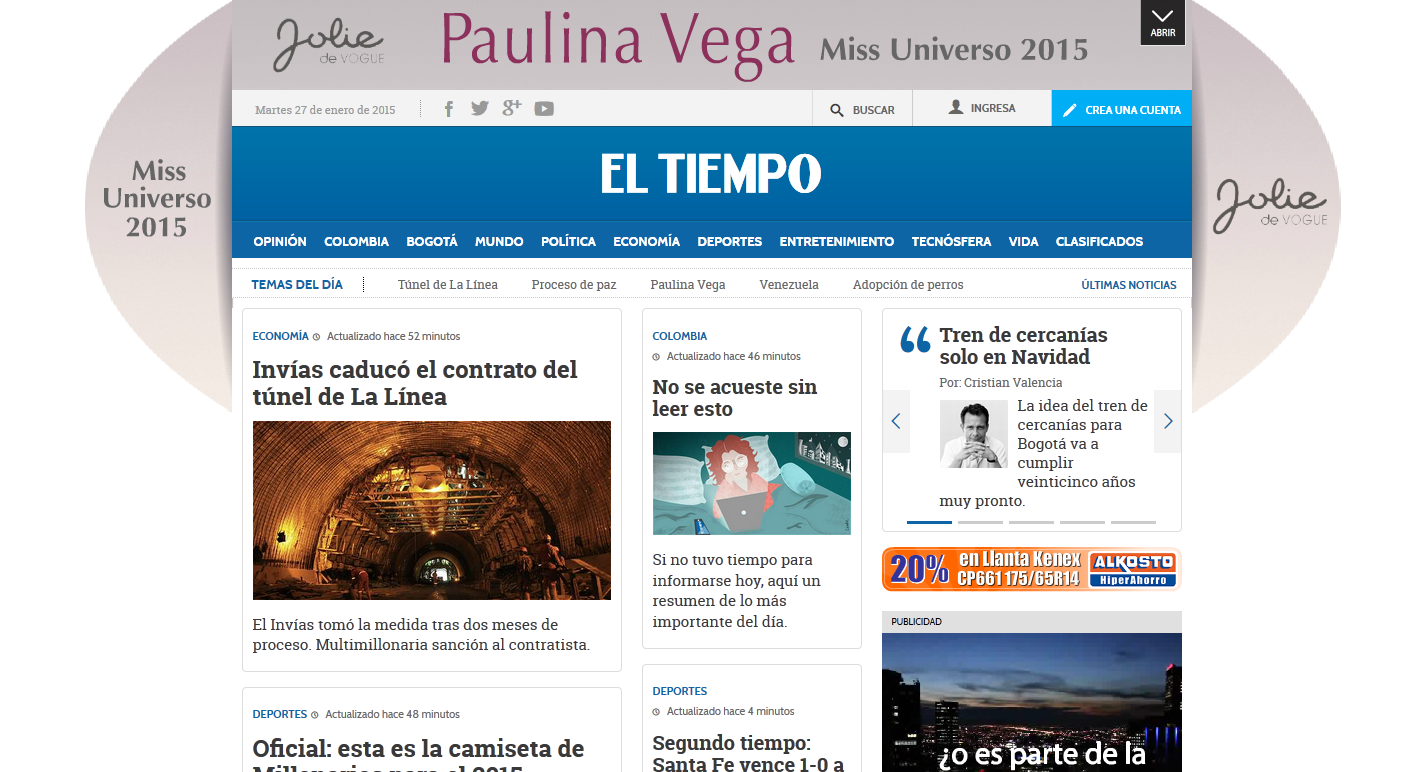Open the Economía menu section
The width and height of the screenshot is (1423, 772).
click(x=646, y=241)
